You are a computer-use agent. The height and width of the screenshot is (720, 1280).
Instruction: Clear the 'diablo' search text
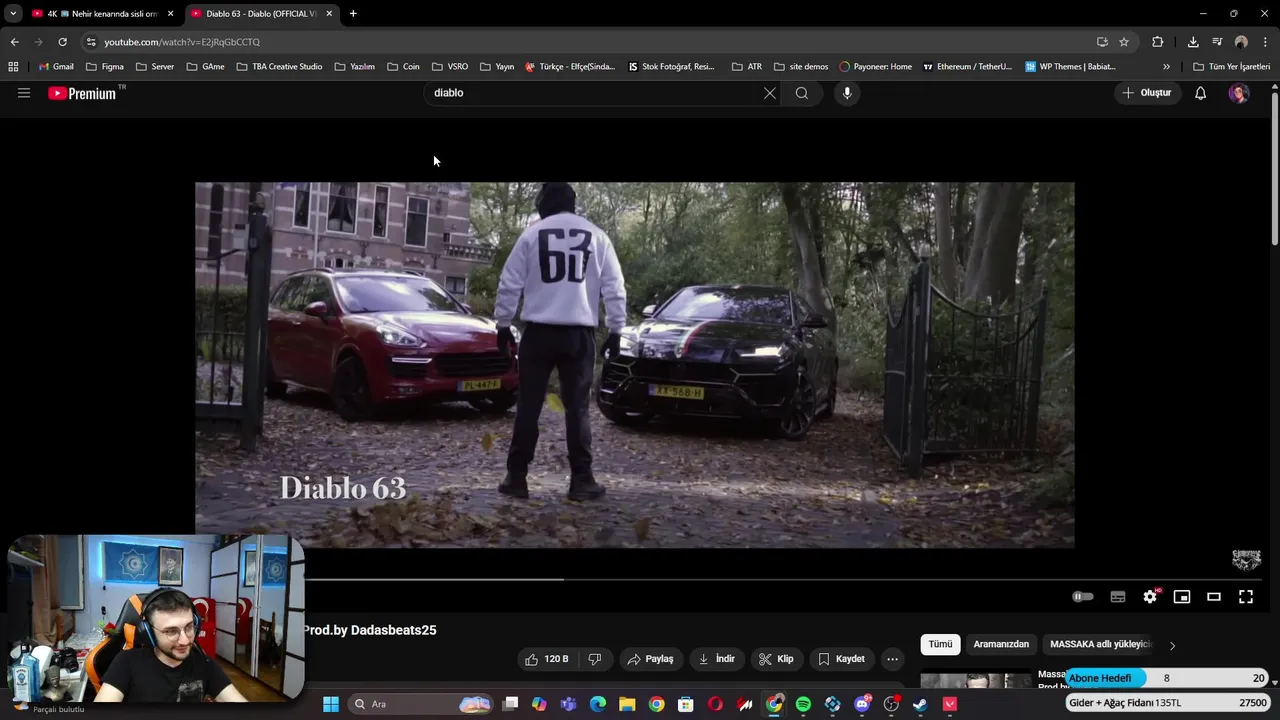769,93
